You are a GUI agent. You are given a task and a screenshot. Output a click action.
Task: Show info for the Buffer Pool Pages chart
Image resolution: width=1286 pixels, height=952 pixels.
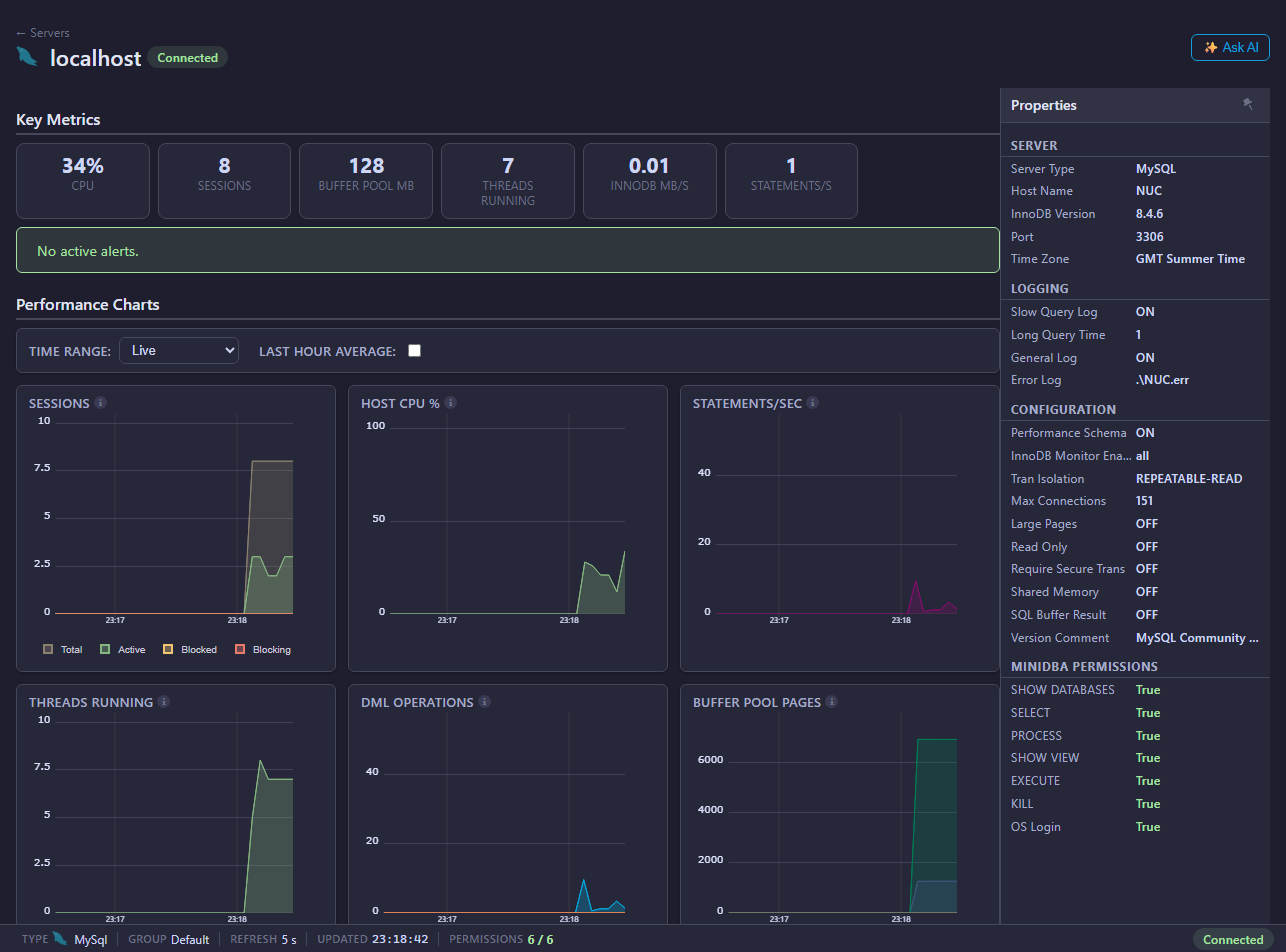pos(832,702)
